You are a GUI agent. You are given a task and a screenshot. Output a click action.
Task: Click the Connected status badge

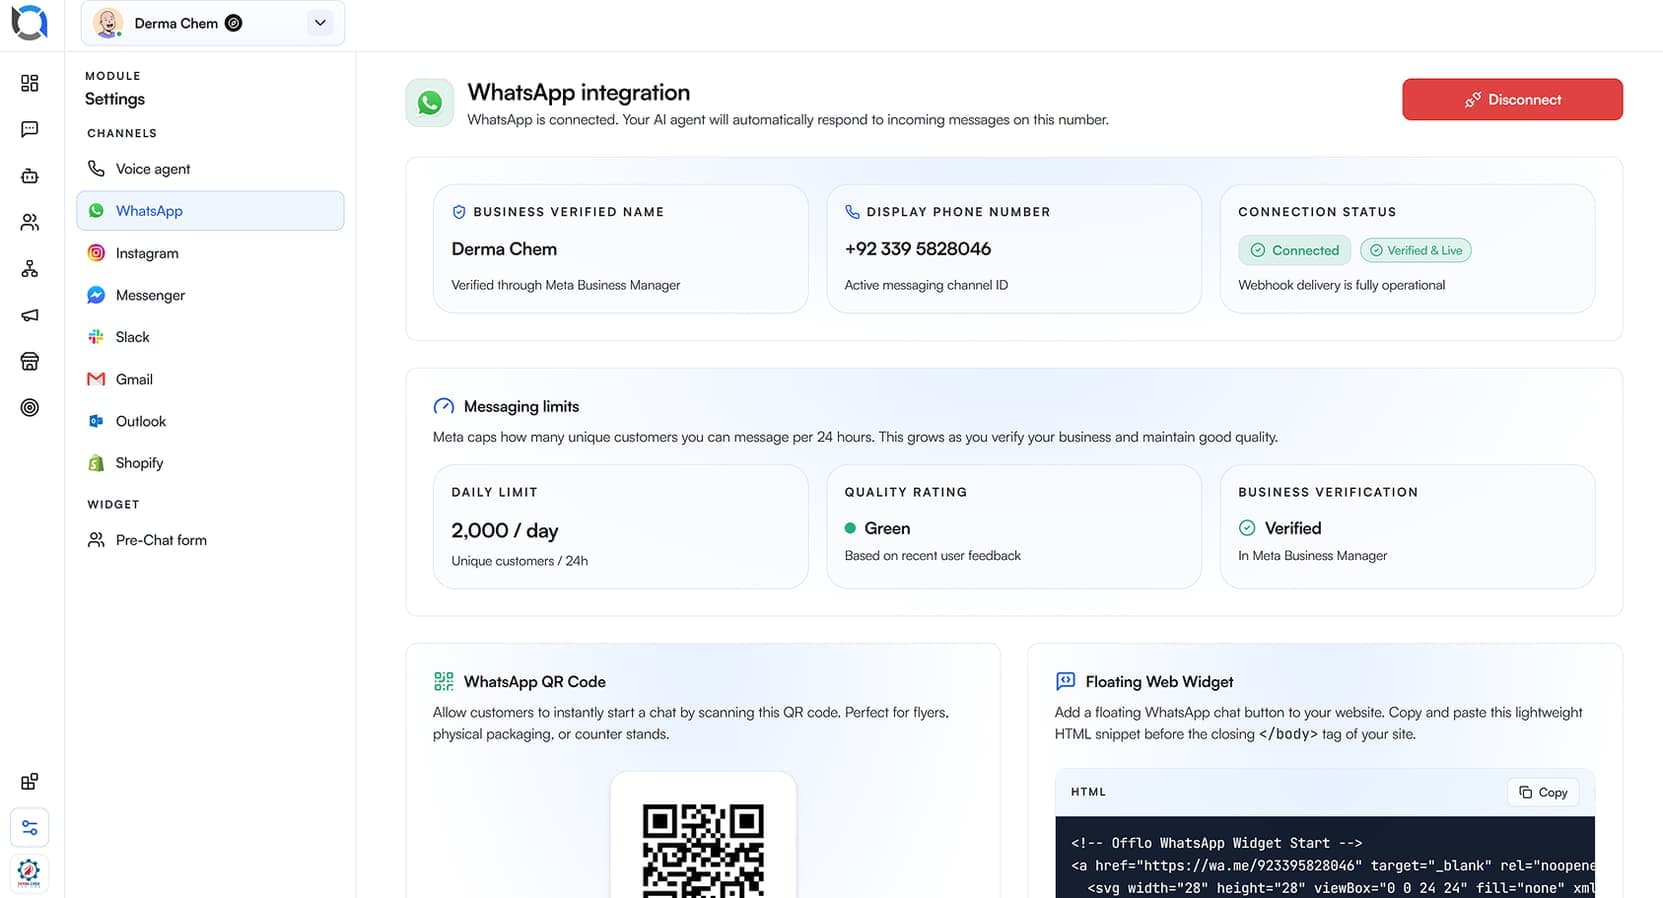tap(1294, 250)
